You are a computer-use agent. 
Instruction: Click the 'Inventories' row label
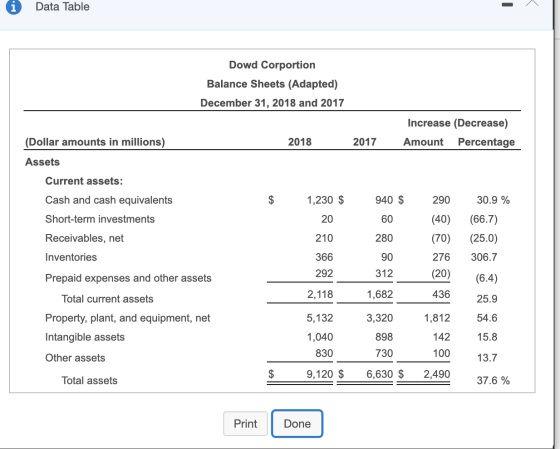[71, 257]
